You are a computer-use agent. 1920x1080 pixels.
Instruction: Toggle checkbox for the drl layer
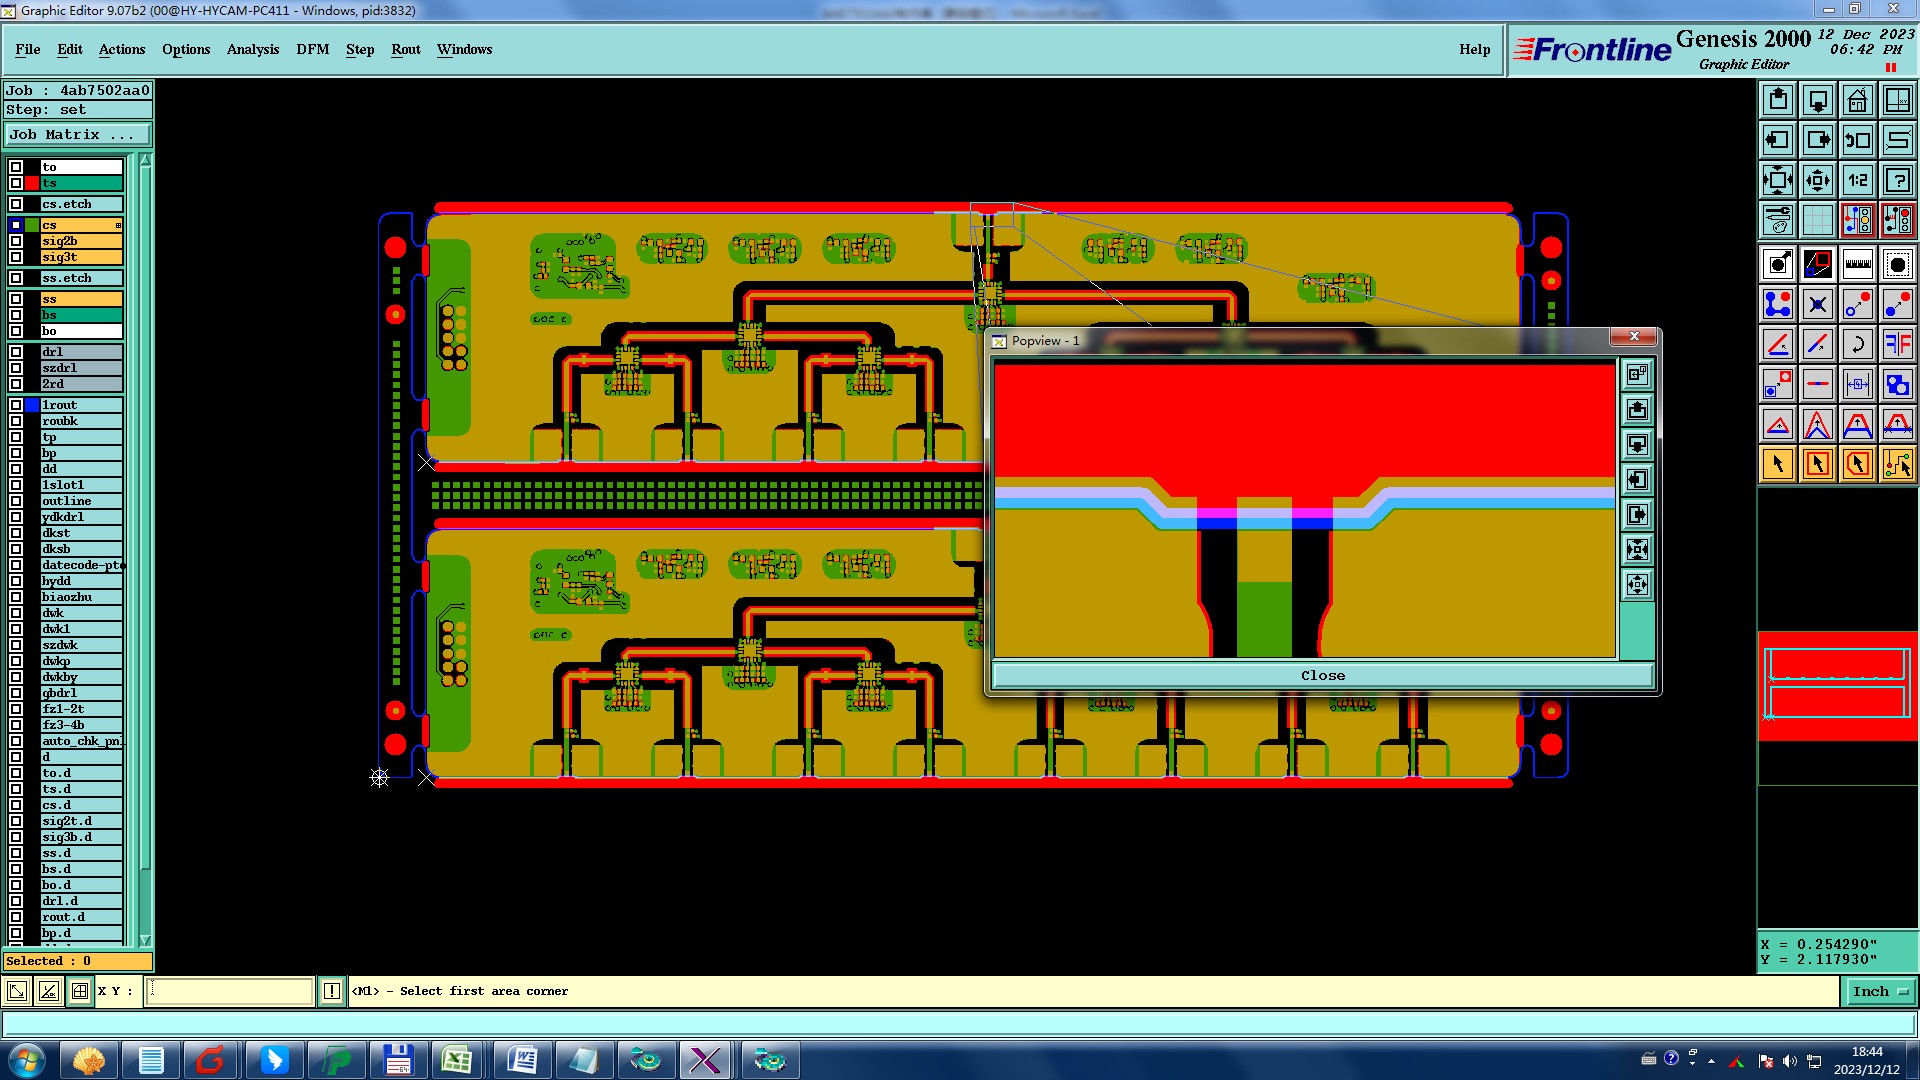click(16, 352)
